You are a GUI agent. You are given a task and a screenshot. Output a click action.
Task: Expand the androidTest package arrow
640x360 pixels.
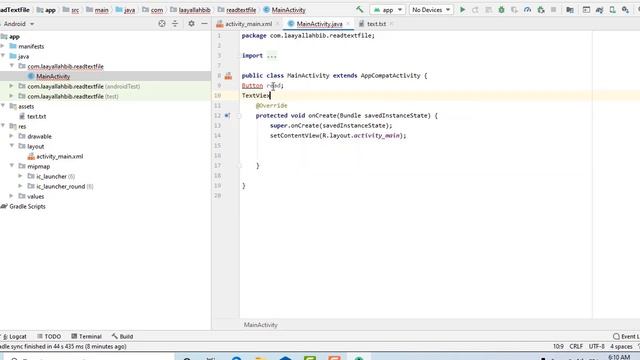[x=11, y=86]
